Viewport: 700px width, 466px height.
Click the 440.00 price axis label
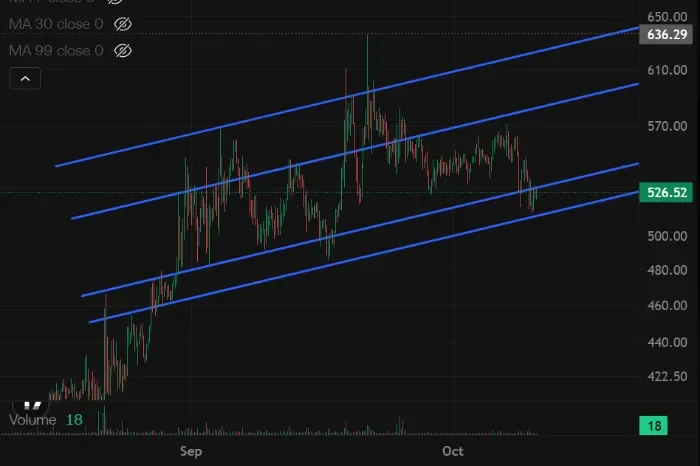point(667,342)
